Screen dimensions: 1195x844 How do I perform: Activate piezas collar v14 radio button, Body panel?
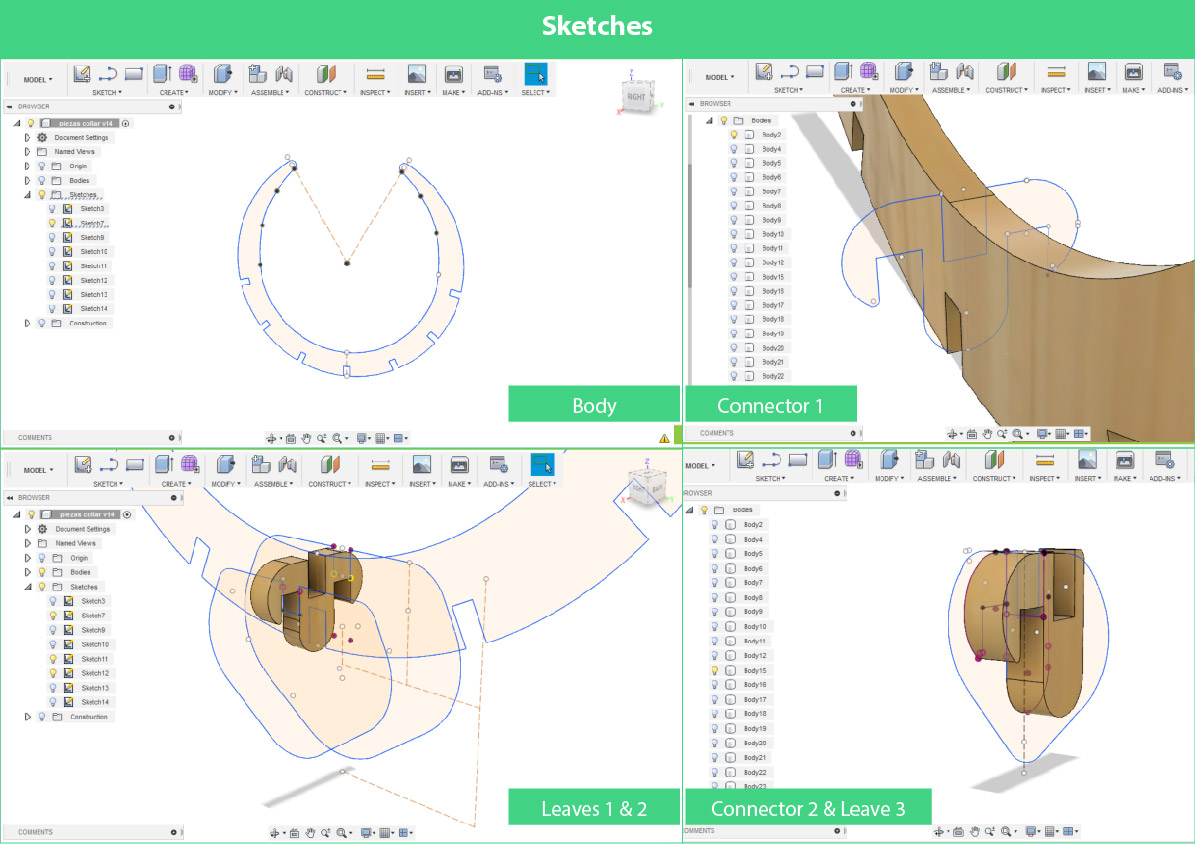click(x=126, y=123)
